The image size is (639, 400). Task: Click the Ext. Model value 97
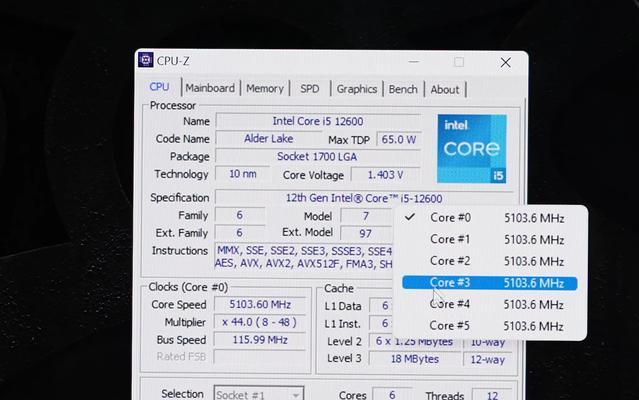pyautogui.click(x=365, y=234)
